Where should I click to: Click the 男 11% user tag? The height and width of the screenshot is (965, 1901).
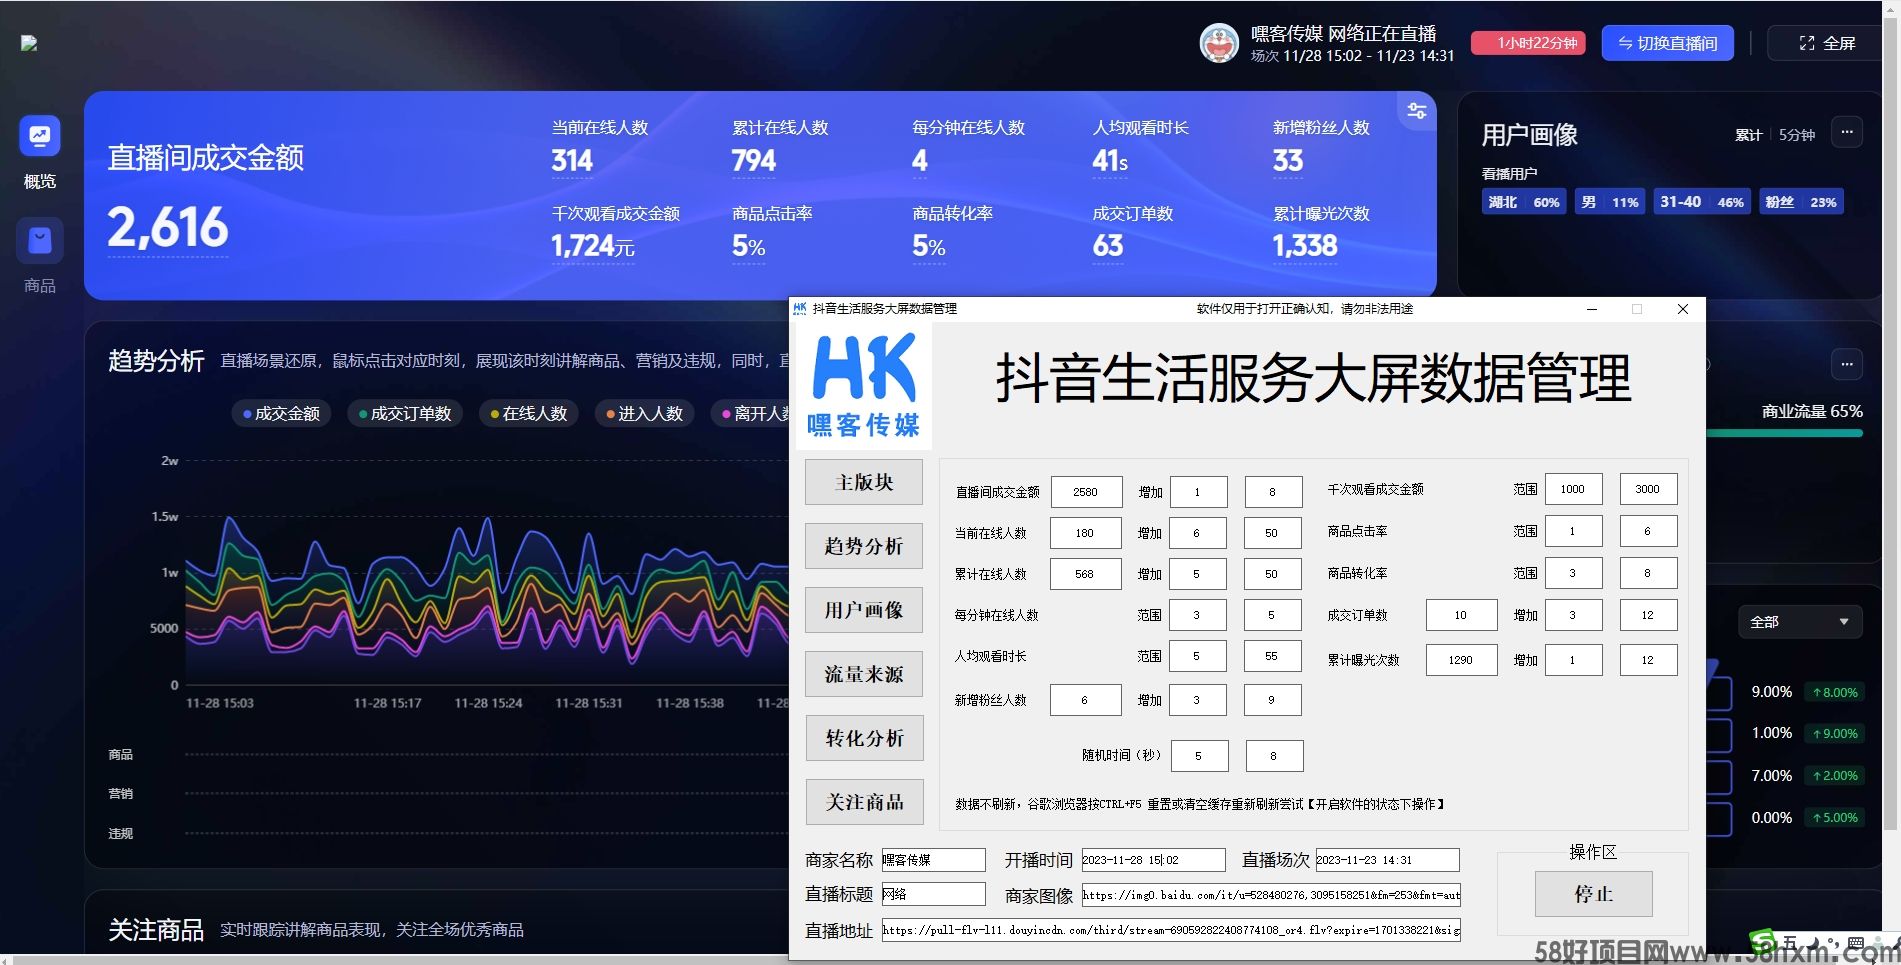click(x=1610, y=202)
